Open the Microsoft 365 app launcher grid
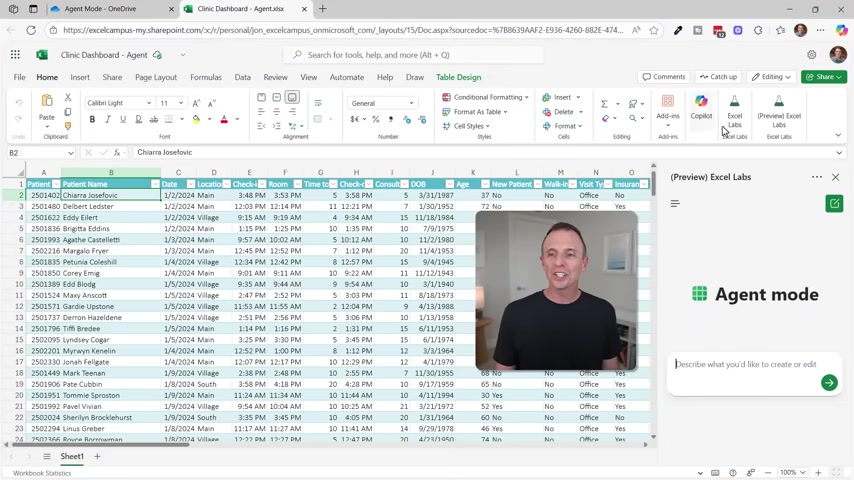The height and width of the screenshot is (480, 854). pyautogui.click(x=15, y=54)
